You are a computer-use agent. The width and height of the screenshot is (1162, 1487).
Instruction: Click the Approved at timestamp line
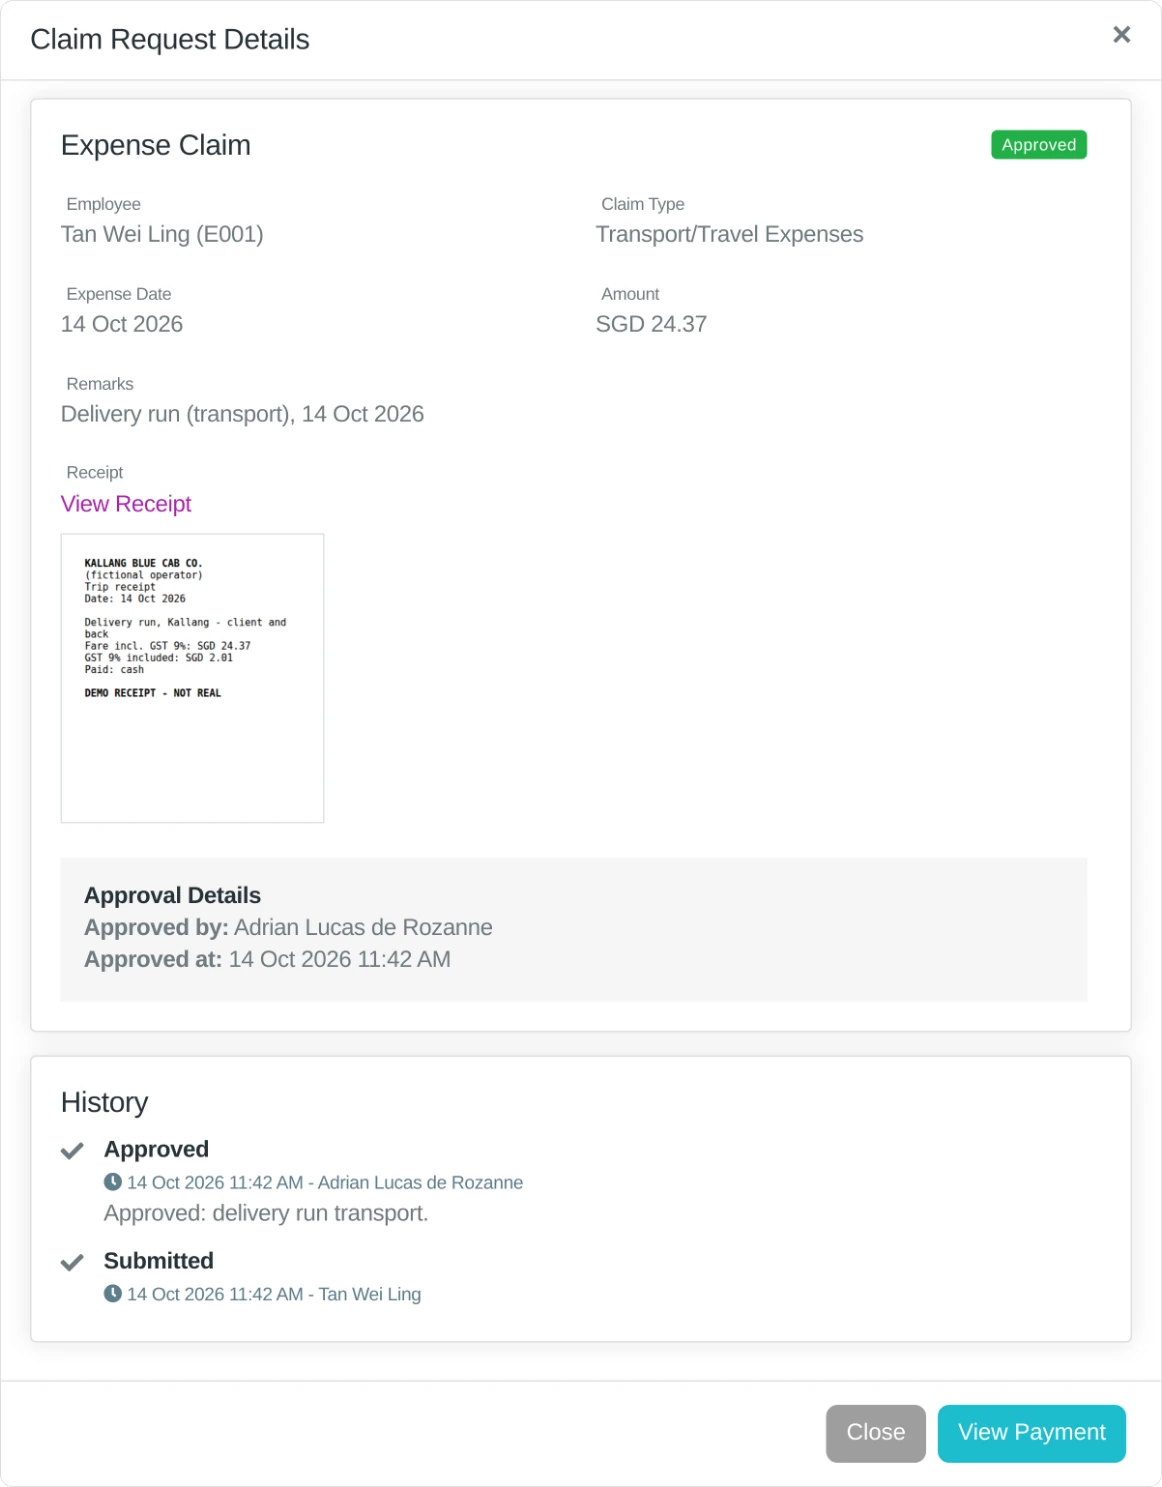coord(267,959)
